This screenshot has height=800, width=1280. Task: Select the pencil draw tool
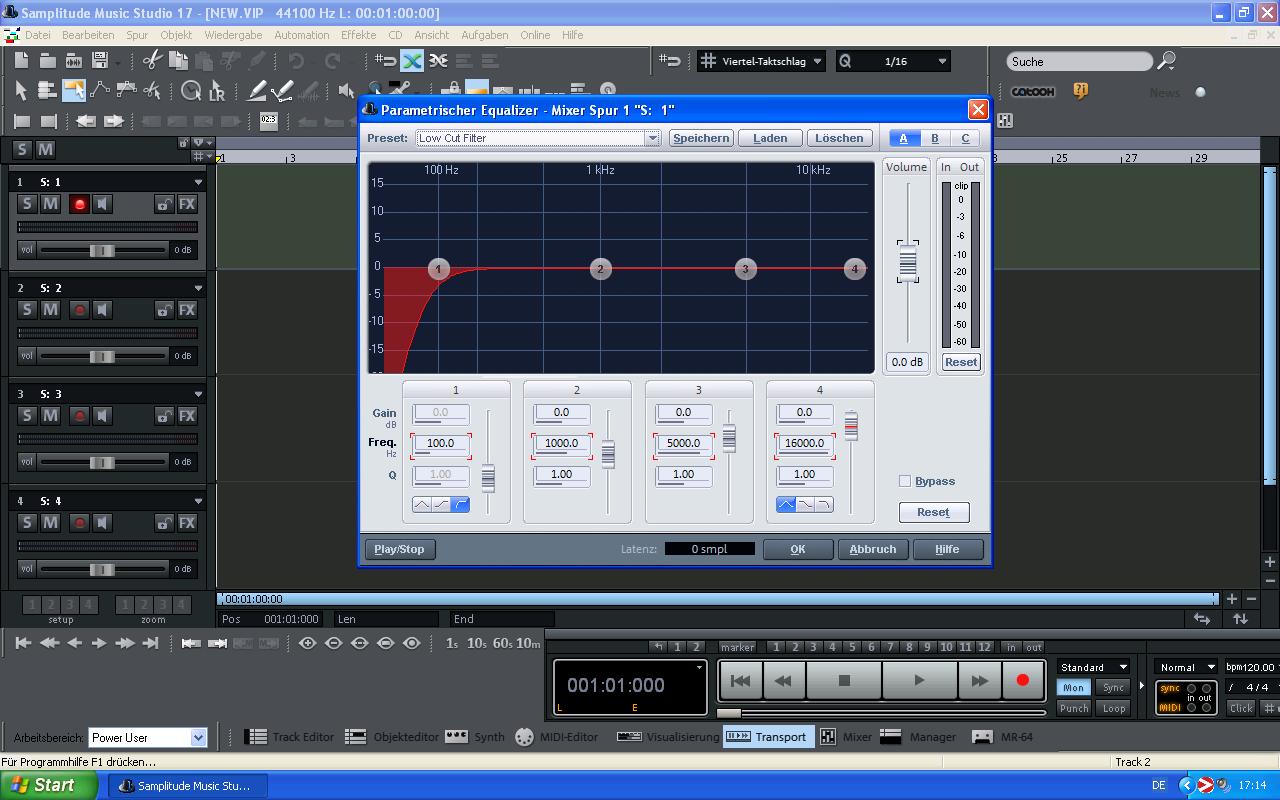[257, 91]
